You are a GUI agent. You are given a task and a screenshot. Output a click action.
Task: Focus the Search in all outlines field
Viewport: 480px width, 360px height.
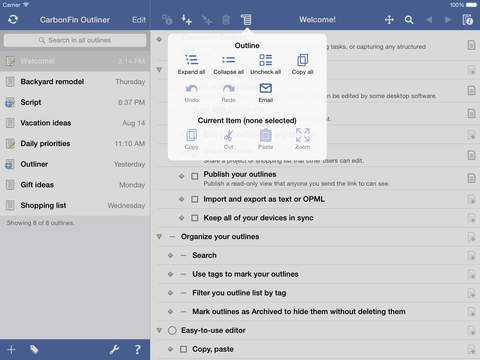coord(75,40)
